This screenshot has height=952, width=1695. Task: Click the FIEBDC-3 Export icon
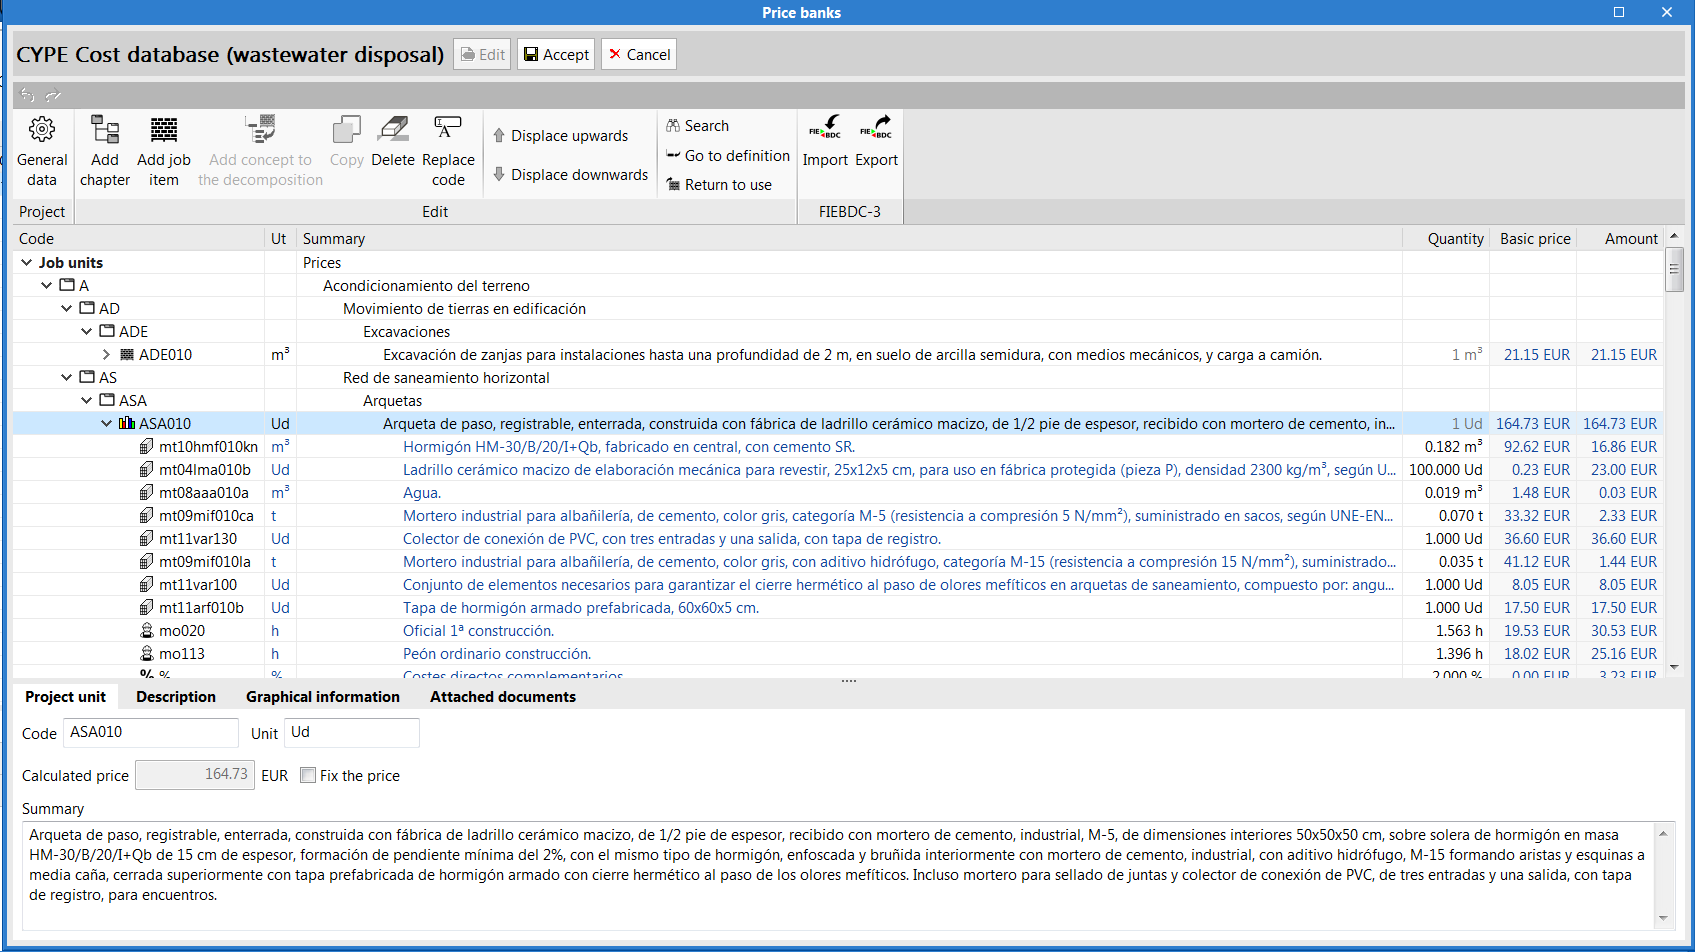[876, 140]
